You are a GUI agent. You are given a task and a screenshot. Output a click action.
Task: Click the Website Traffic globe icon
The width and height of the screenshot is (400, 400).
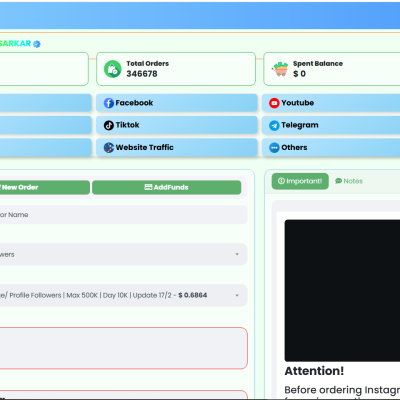109,147
